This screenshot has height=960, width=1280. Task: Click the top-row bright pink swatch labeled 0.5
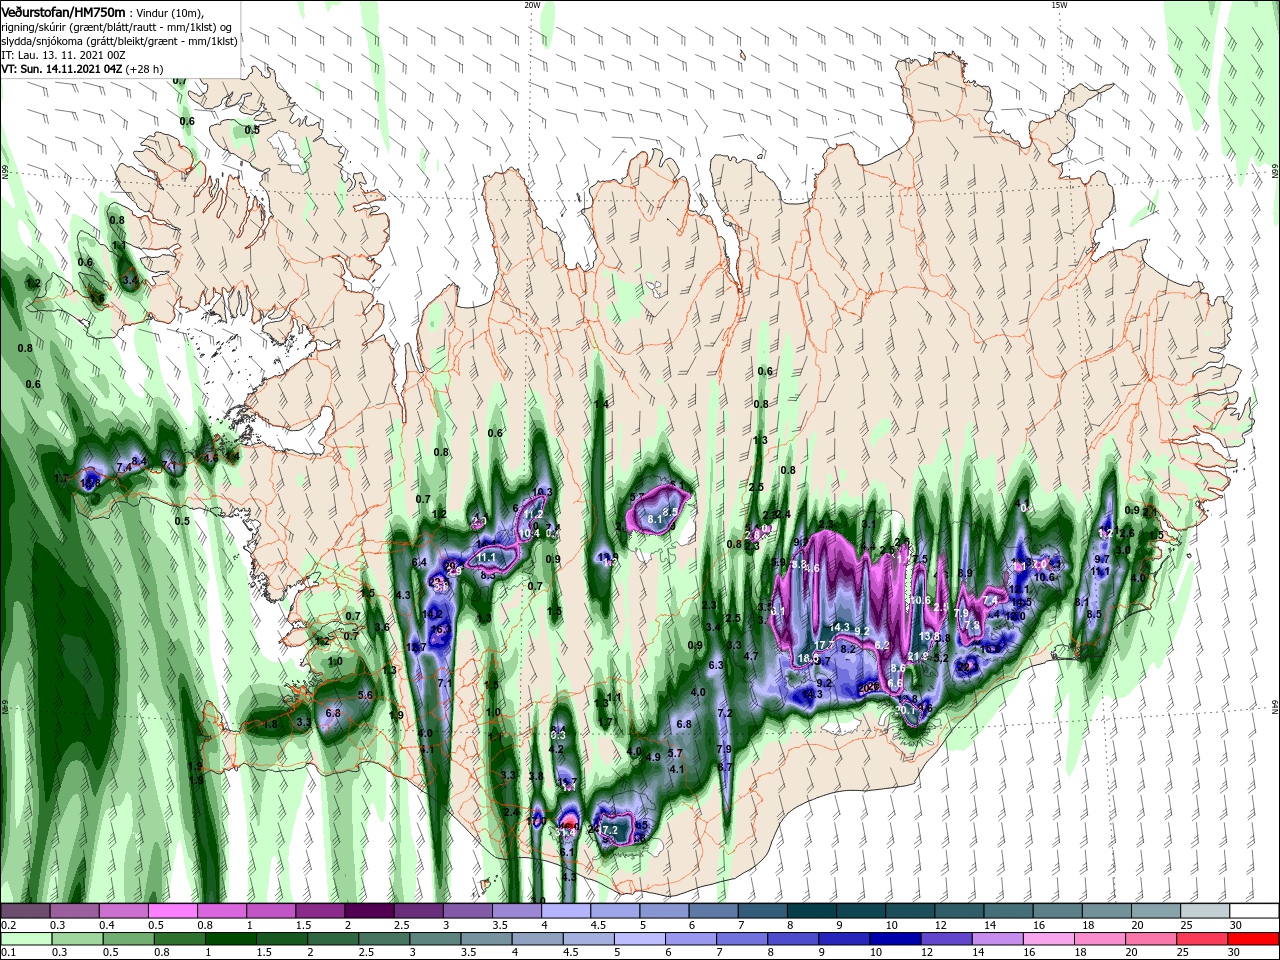coord(172,911)
